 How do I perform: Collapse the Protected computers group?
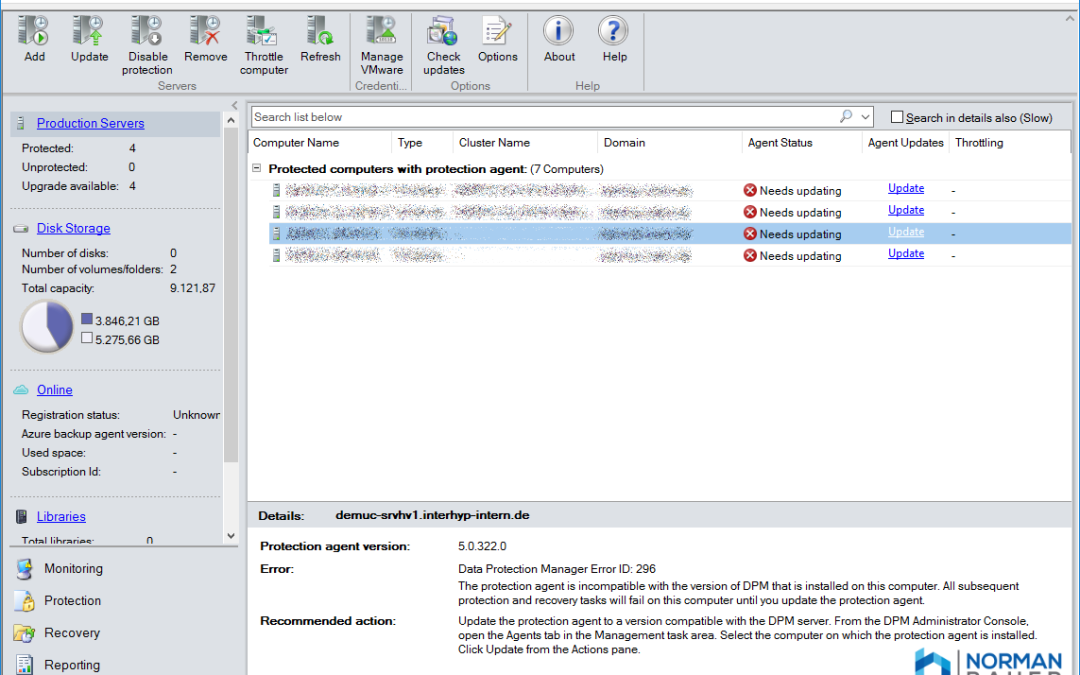[x=257, y=168]
